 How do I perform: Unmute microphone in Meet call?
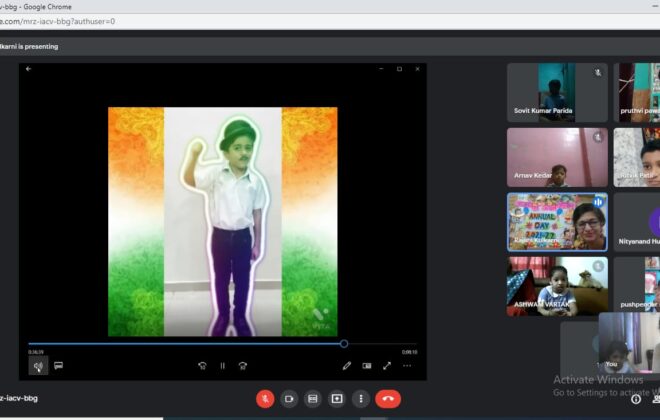point(265,399)
